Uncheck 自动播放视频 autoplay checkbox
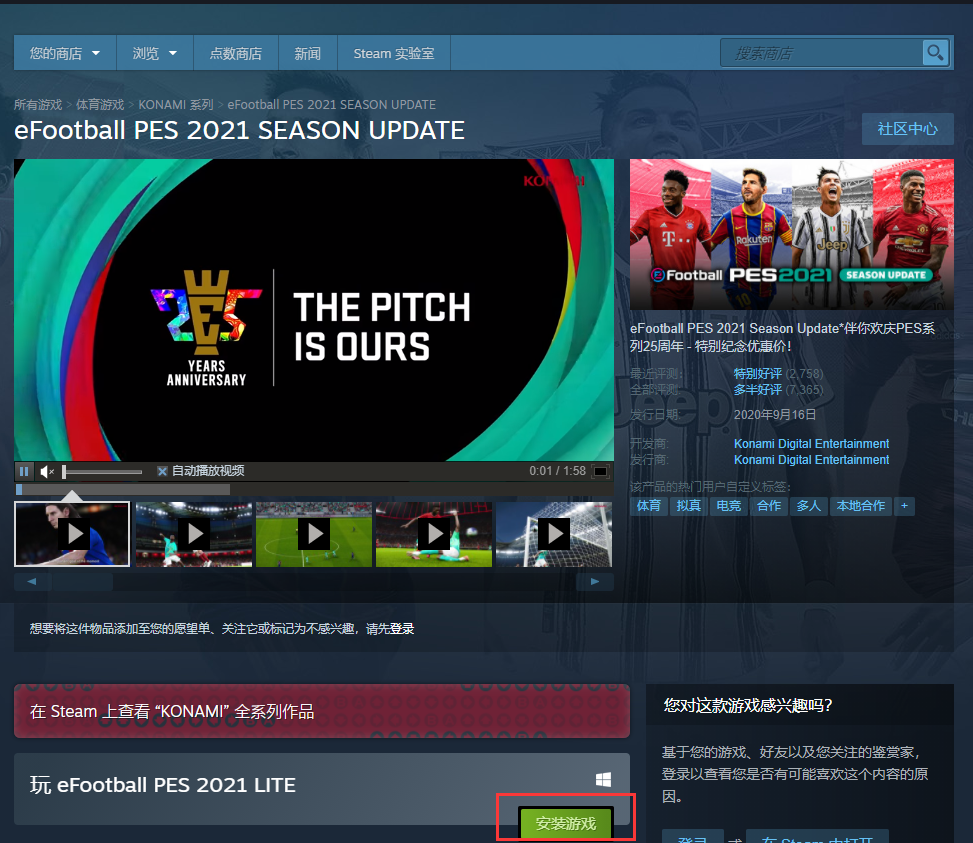Viewport: 973px width, 843px height. pyautogui.click(x=162, y=471)
